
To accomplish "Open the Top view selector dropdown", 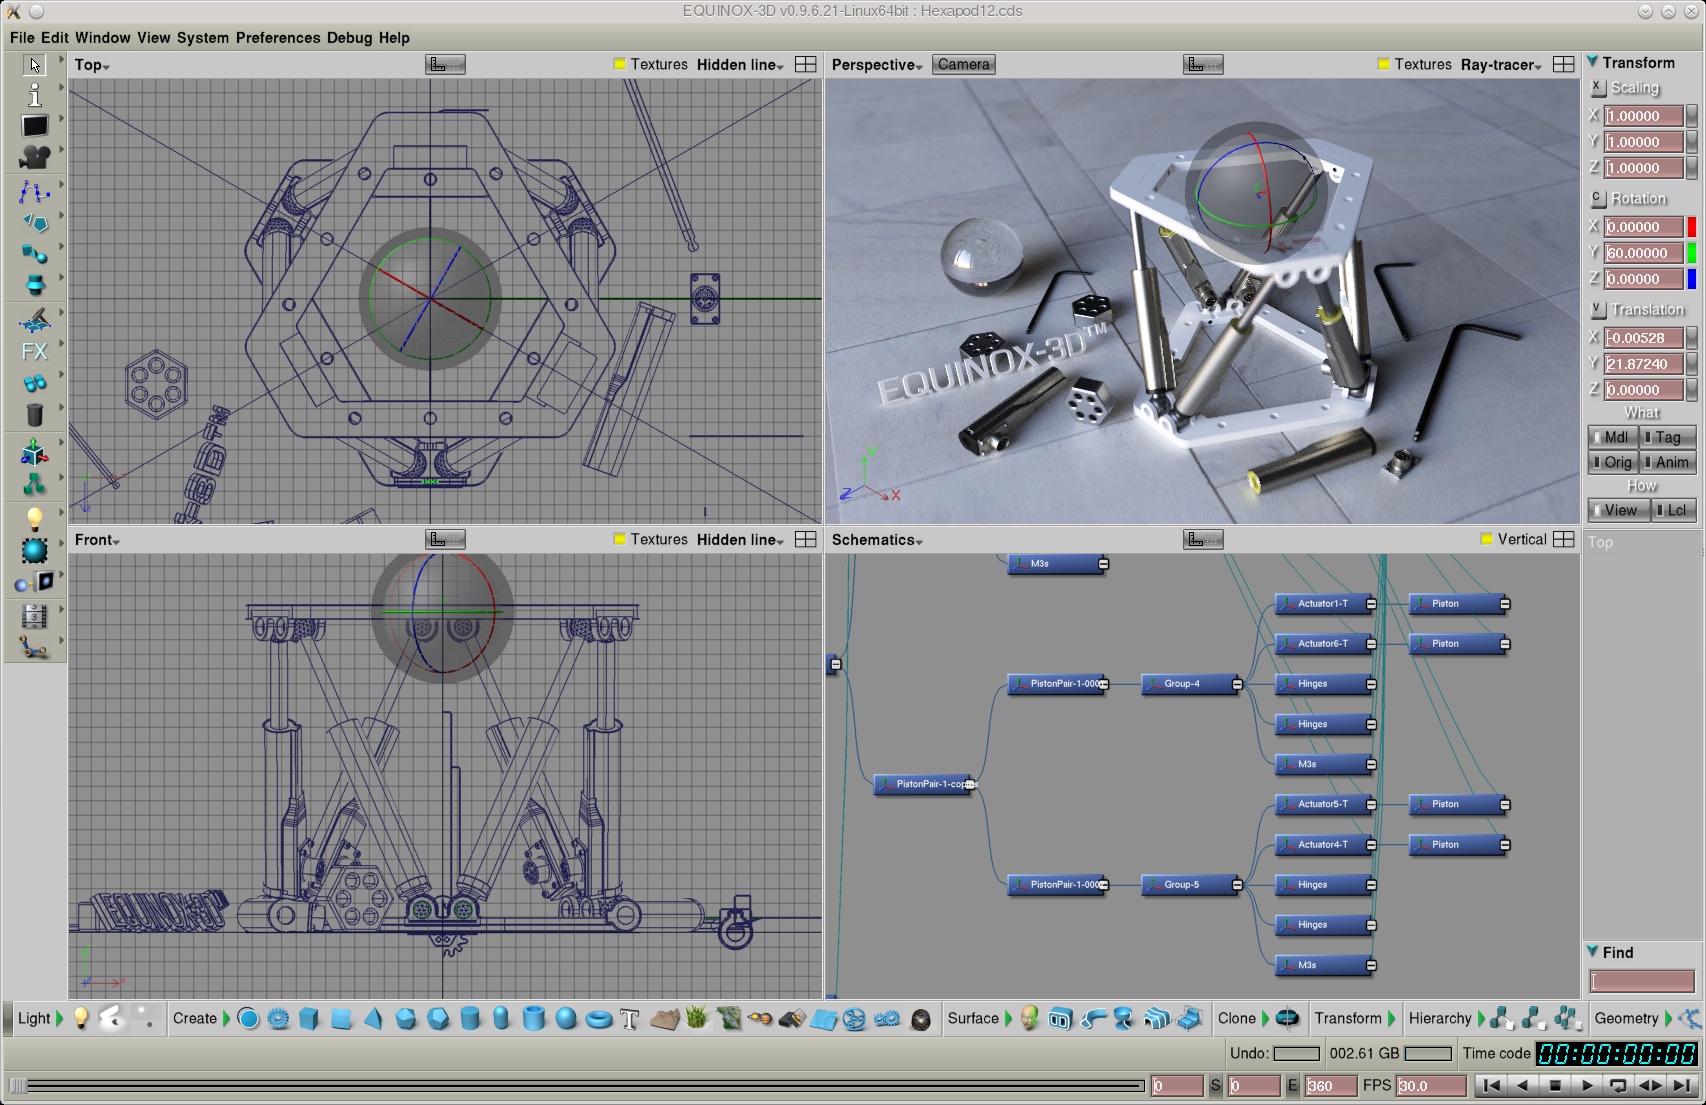I will tap(92, 65).
